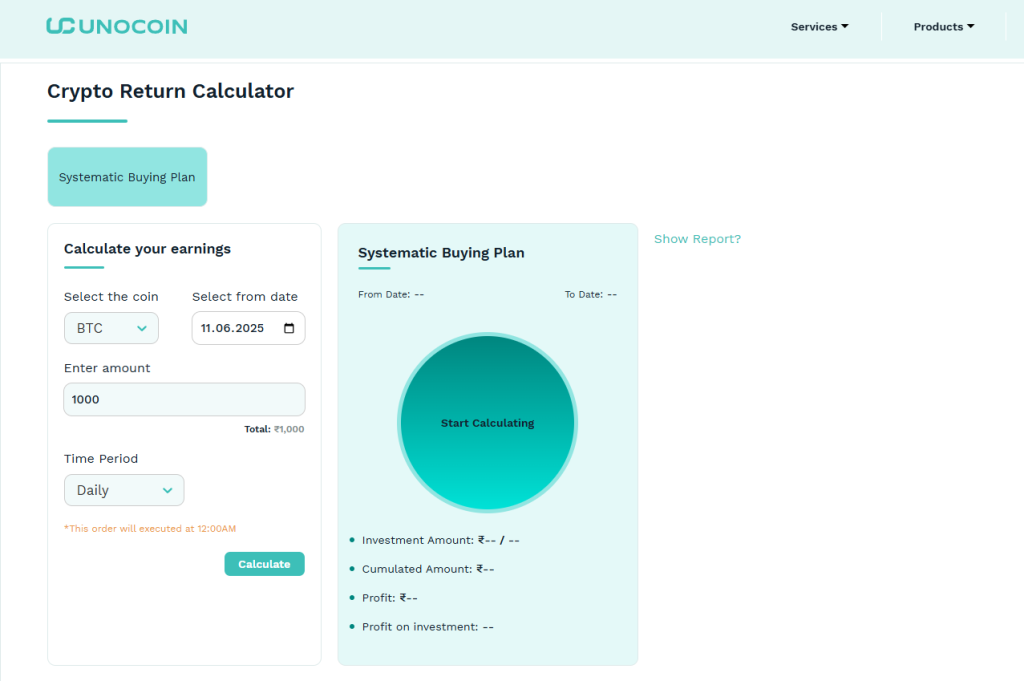Select the Systematic Buying Plan tab

click(127, 177)
